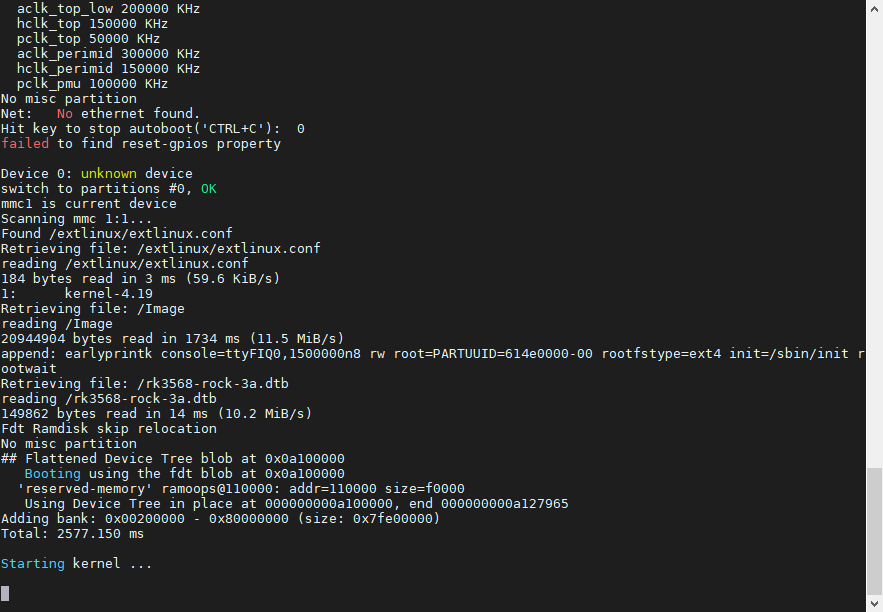Click the red 'failed' word

click(x=24, y=144)
